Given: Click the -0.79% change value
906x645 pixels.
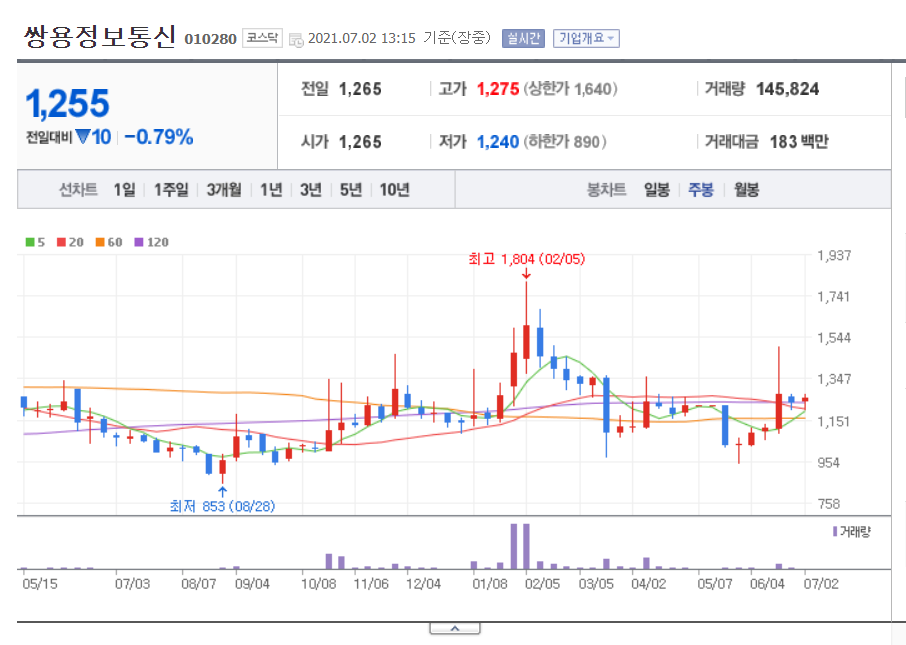Looking at the screenshot, I should pos(158,137).
